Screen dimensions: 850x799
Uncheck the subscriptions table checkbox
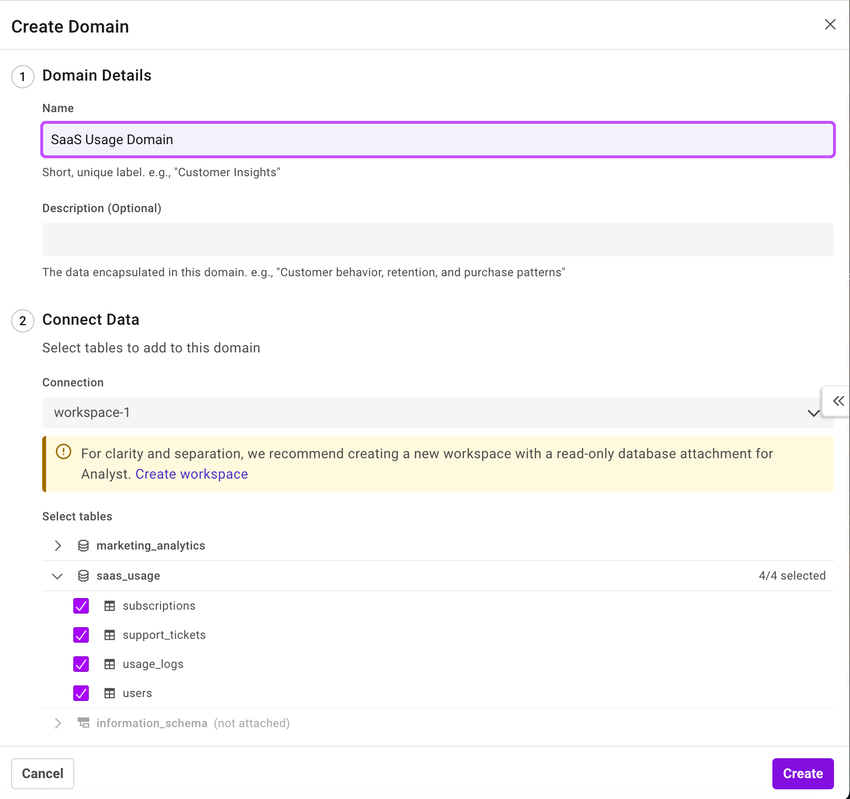[81, 605]
